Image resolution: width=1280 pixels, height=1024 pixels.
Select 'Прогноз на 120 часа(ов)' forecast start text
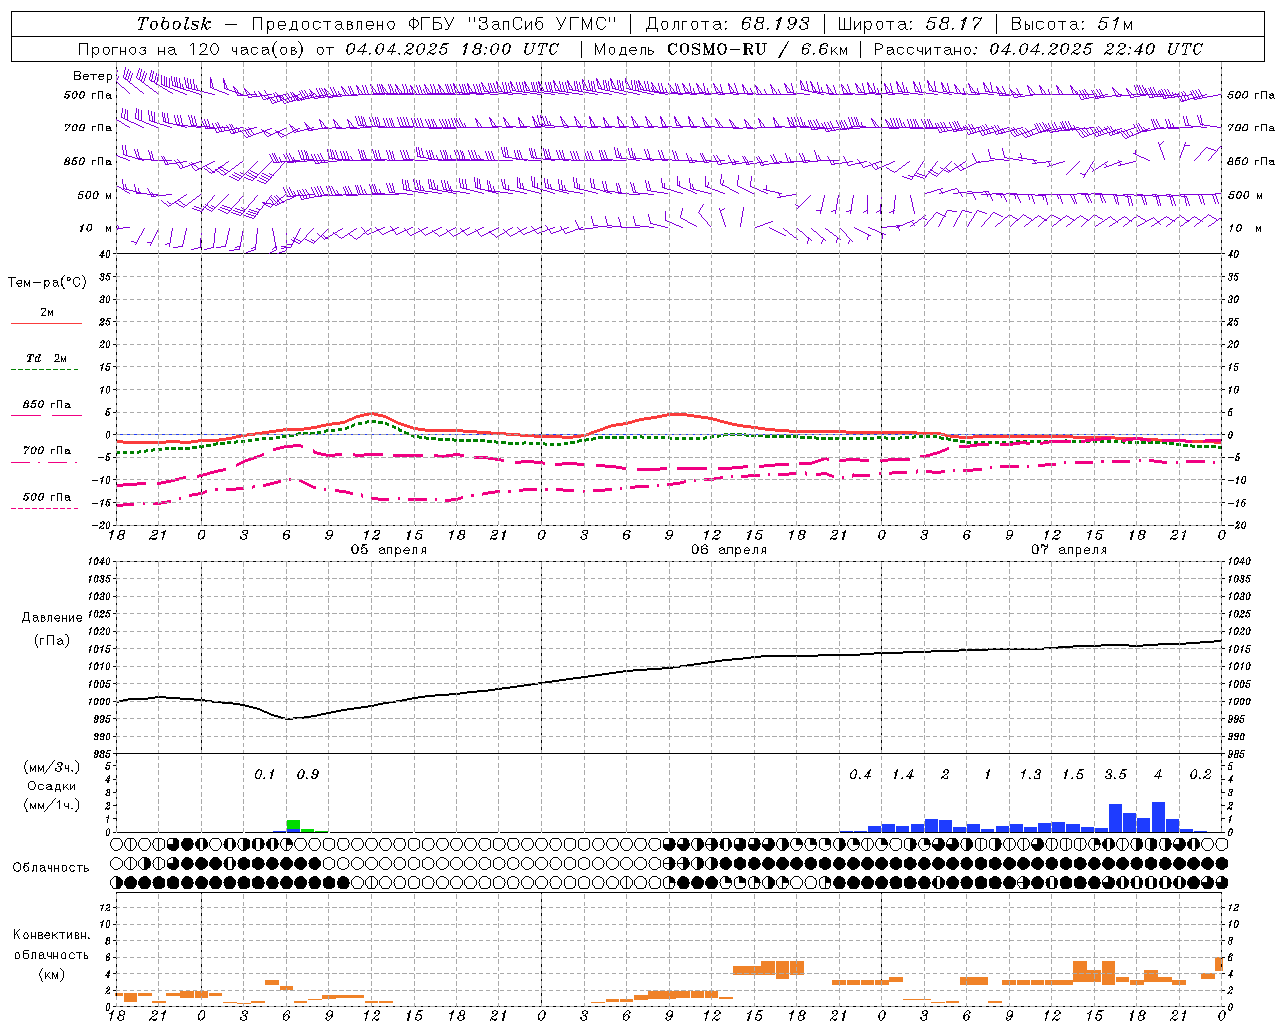[192, 49]
